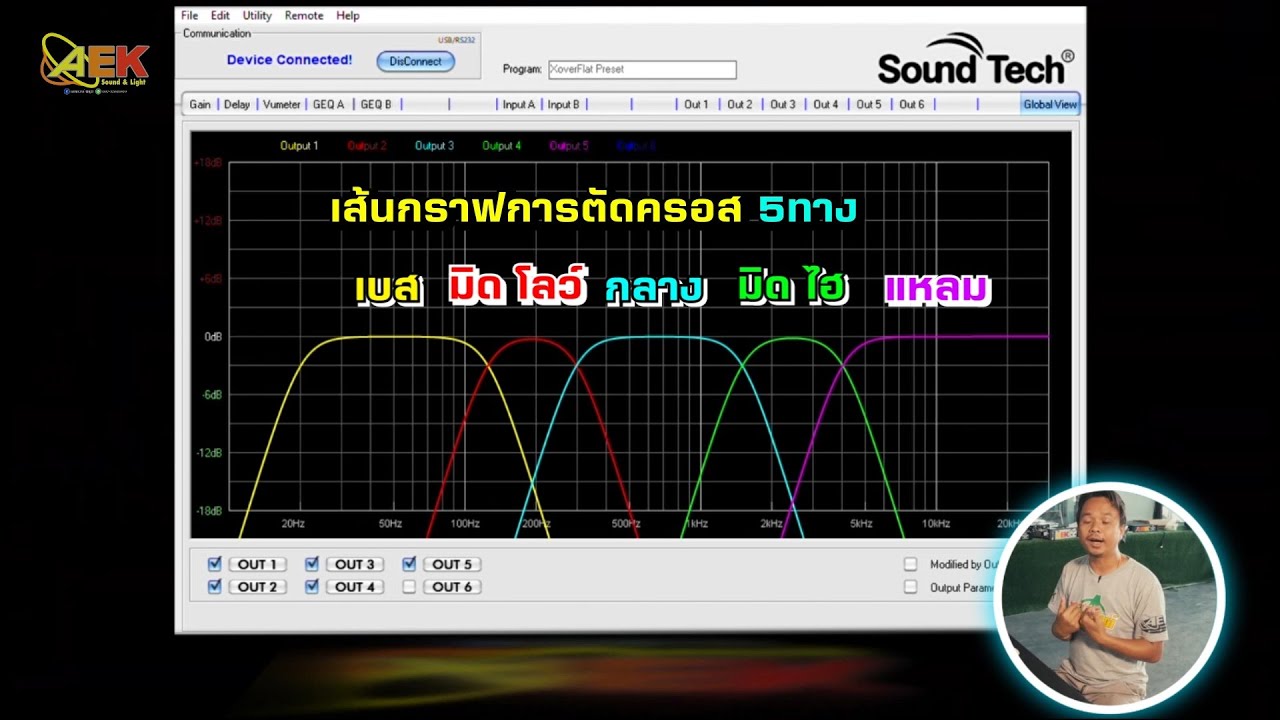This screenshot has width=1280, height=720.
Task: Click the DisConnect button
Action: click(x=415, y=61)
